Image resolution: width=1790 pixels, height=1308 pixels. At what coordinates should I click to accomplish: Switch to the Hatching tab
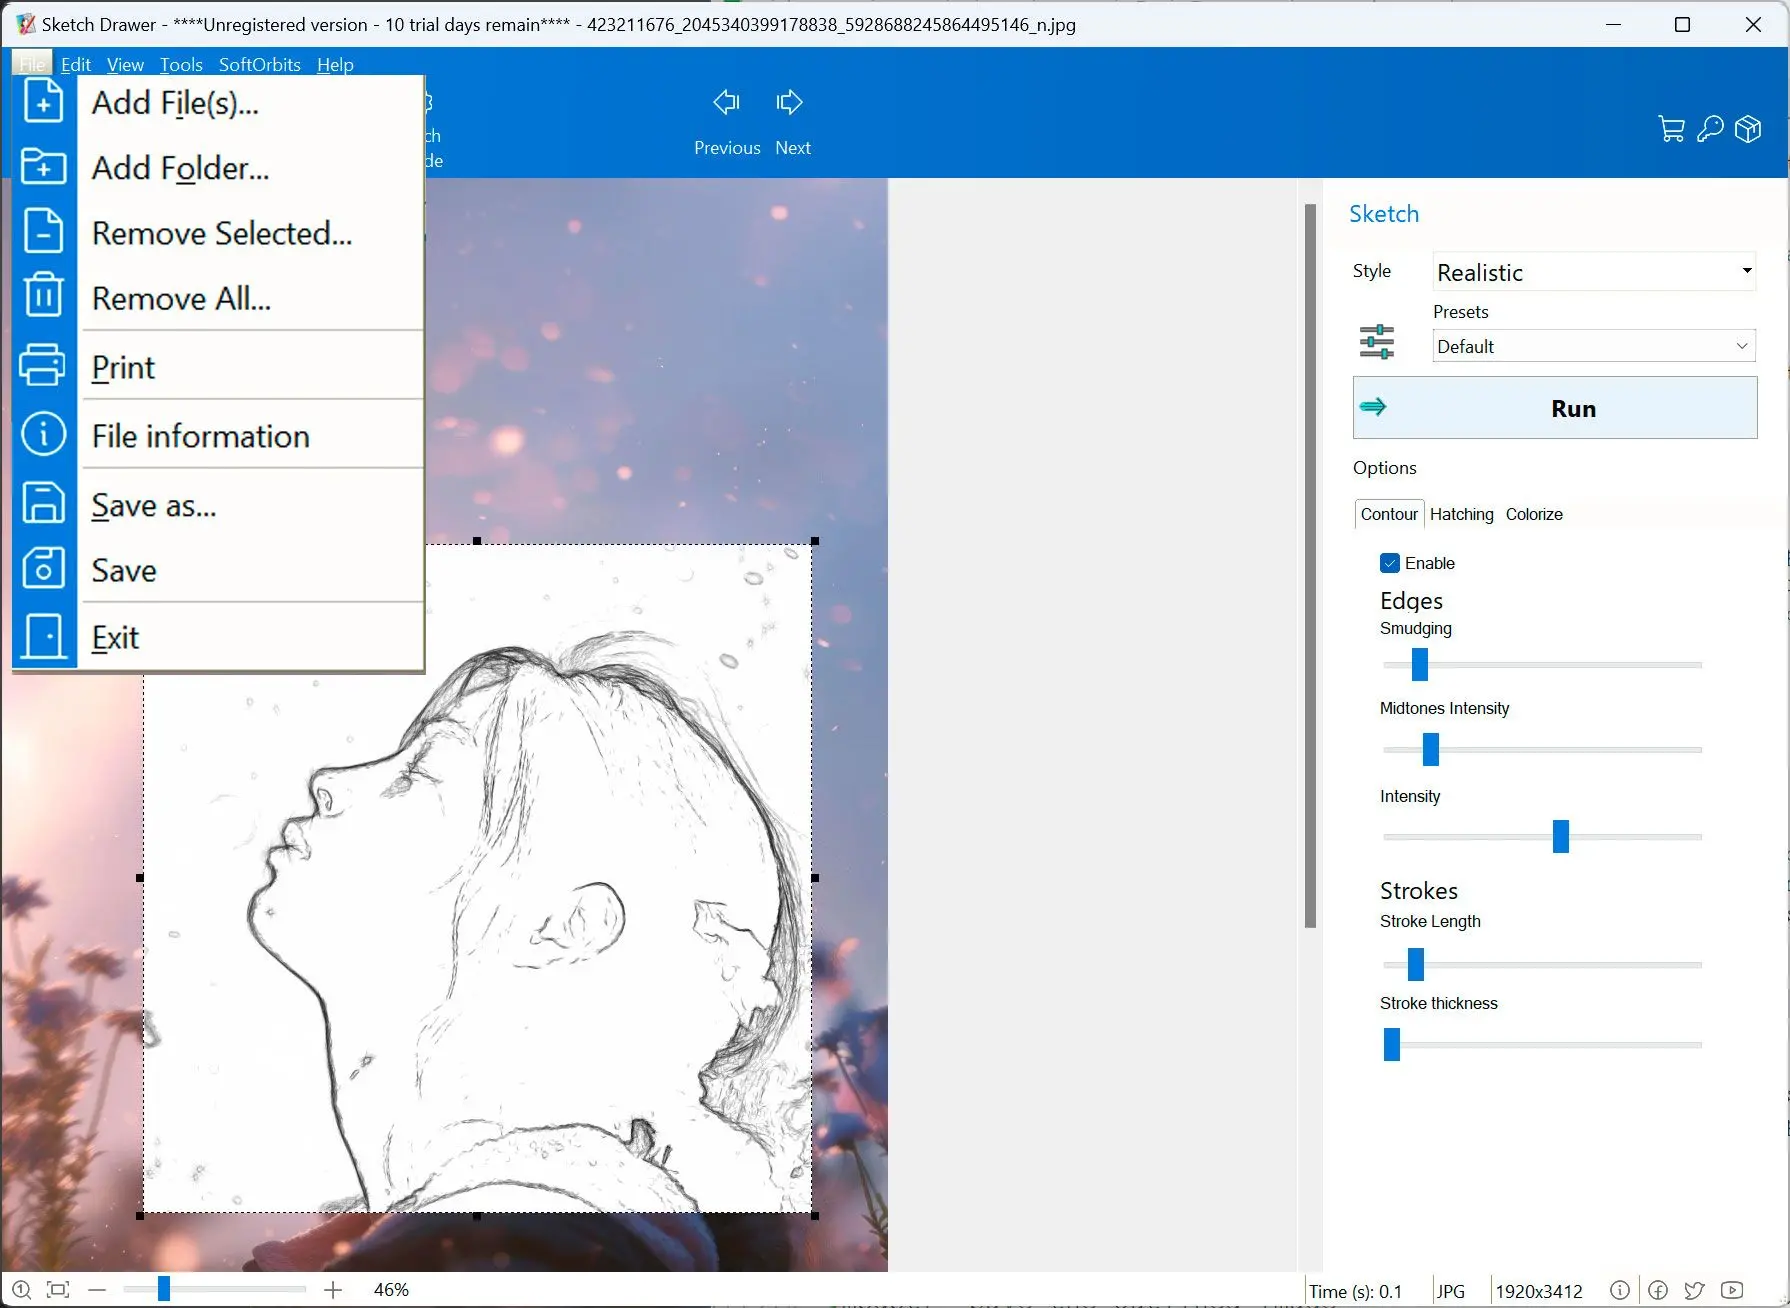coord(1461,514)
